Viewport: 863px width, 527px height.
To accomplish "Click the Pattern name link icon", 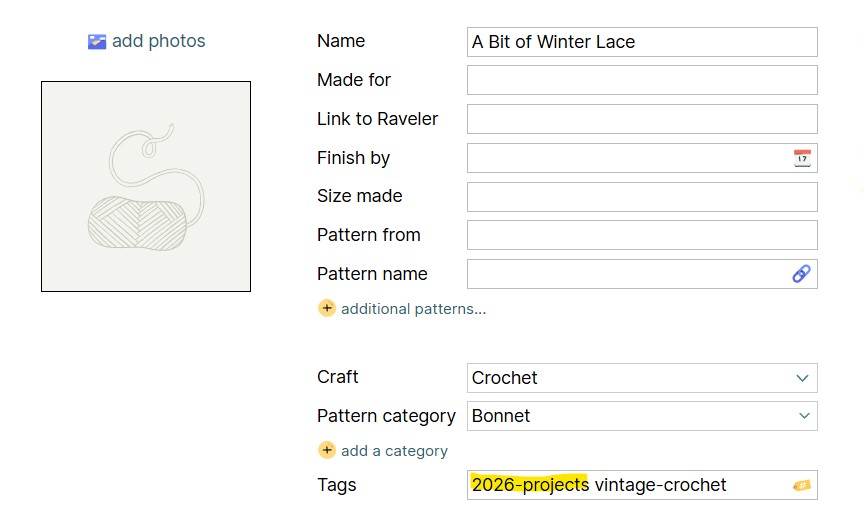I will coord(801,274).
